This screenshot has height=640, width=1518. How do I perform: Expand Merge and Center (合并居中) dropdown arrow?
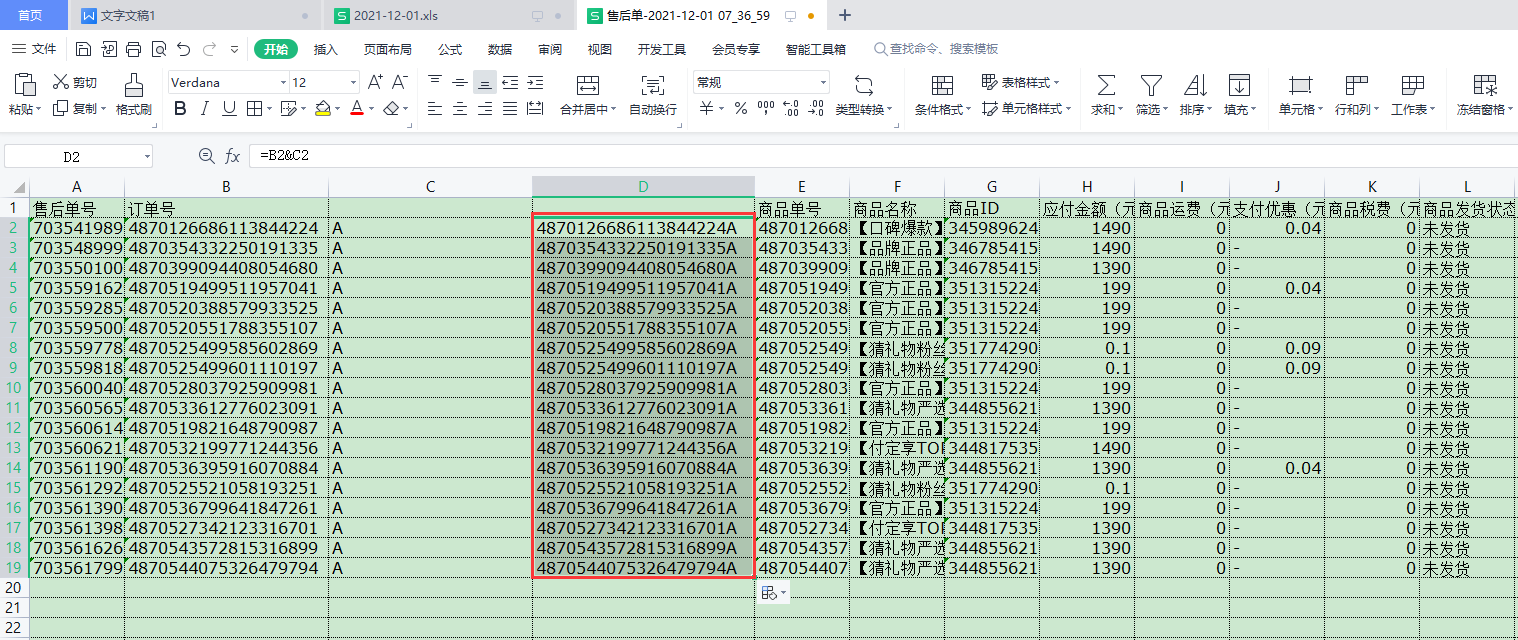click(613, 110)
